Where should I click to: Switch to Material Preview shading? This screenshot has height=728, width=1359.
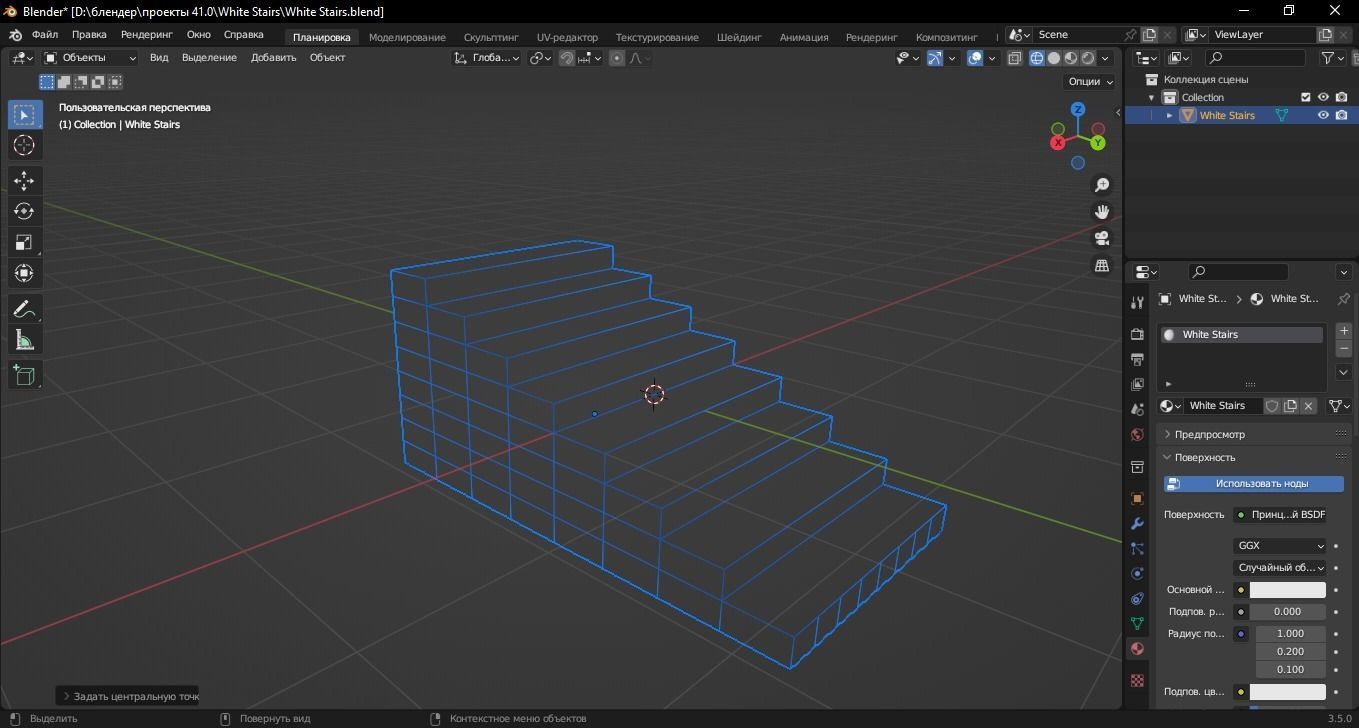point(1071,58)
